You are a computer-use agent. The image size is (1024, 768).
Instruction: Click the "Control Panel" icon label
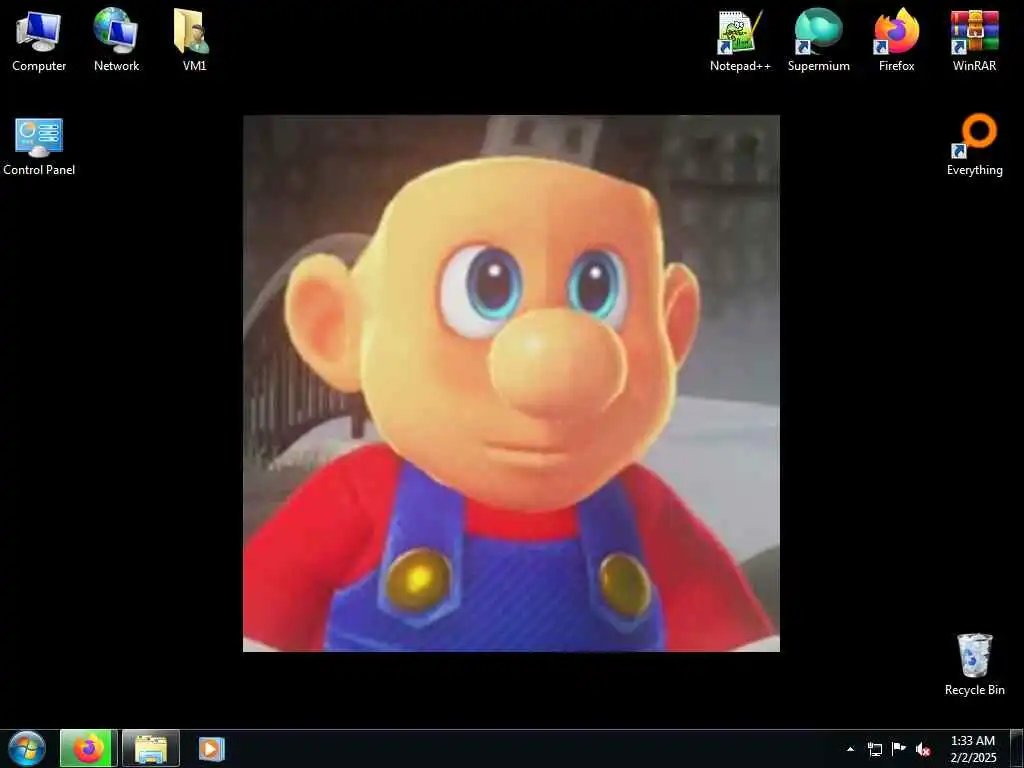[39, 170]
